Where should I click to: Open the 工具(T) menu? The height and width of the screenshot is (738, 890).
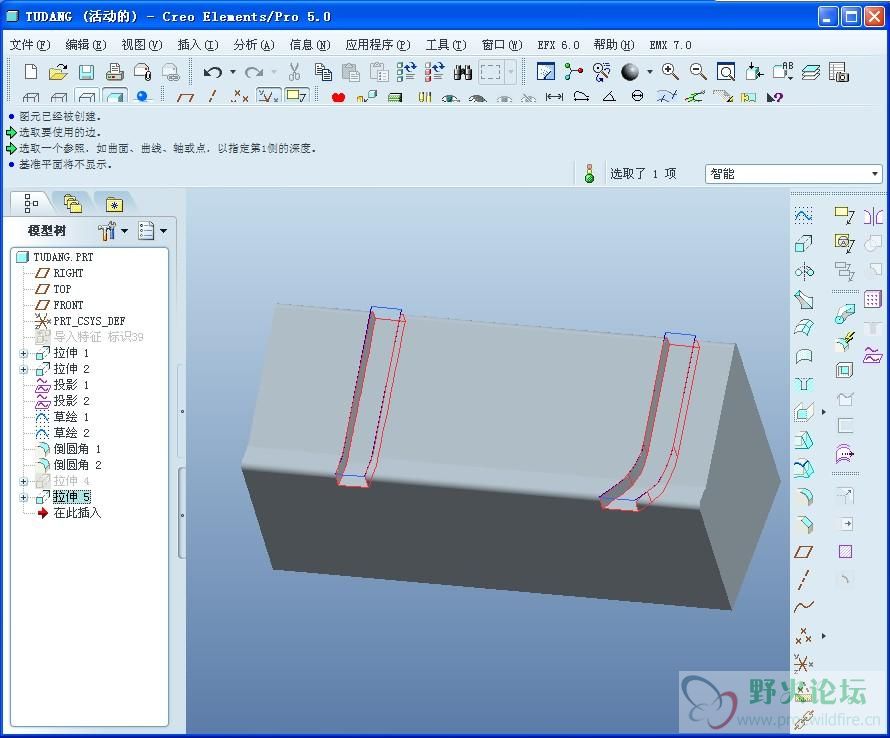click(x=446, y=45)
